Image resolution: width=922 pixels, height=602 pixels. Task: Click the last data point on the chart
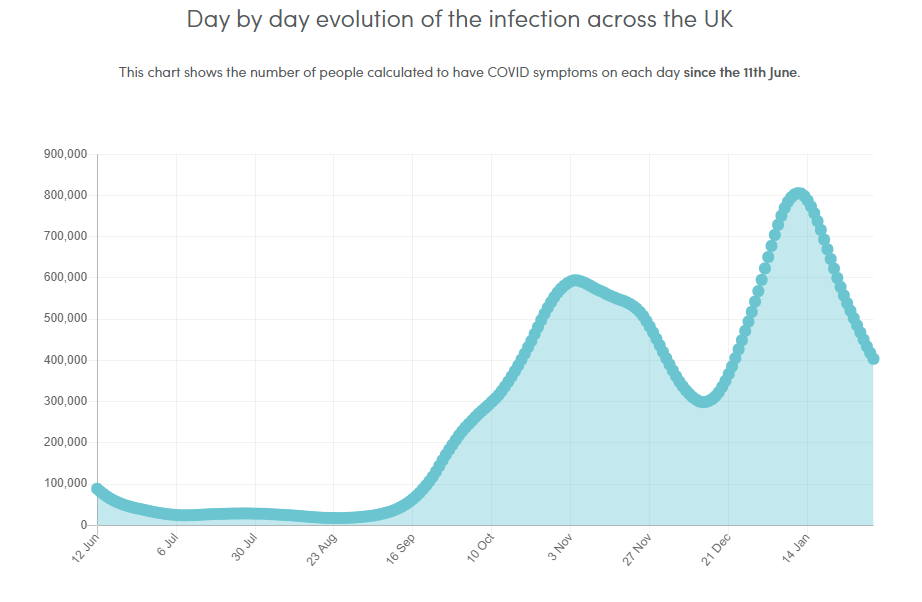click(873, 358)
